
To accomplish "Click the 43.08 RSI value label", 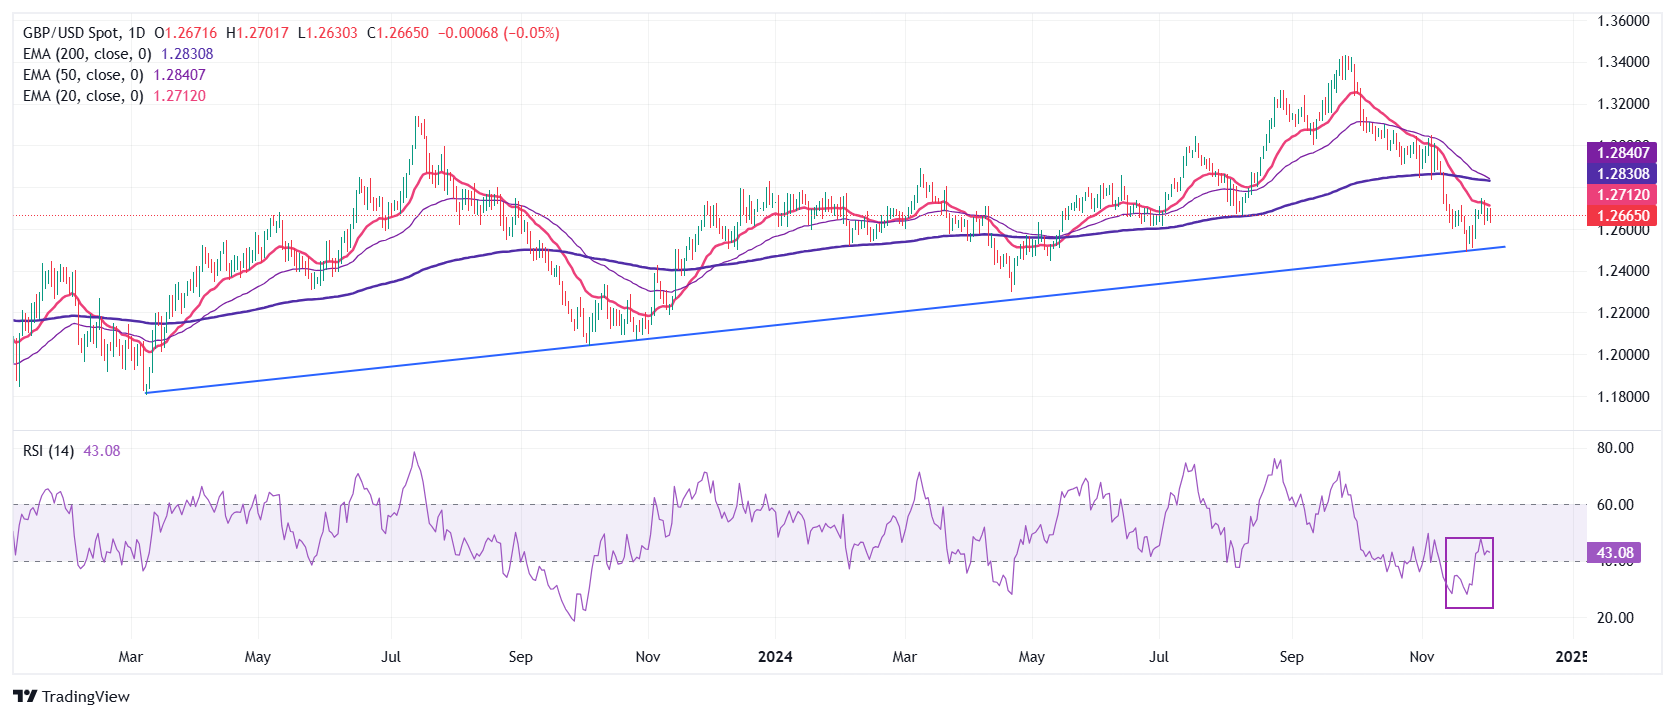I will pos(1614,553).
